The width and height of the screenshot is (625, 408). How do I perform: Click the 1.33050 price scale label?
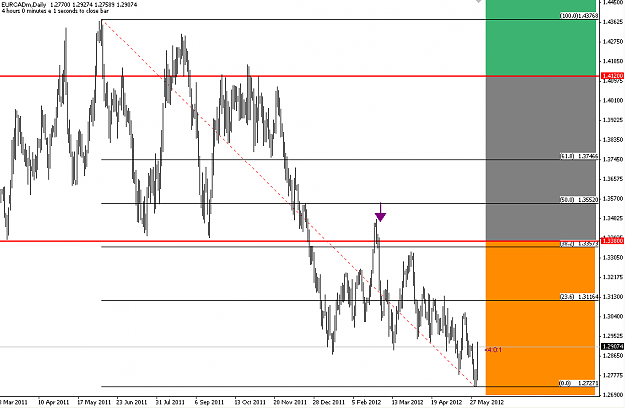coord(613,258)
